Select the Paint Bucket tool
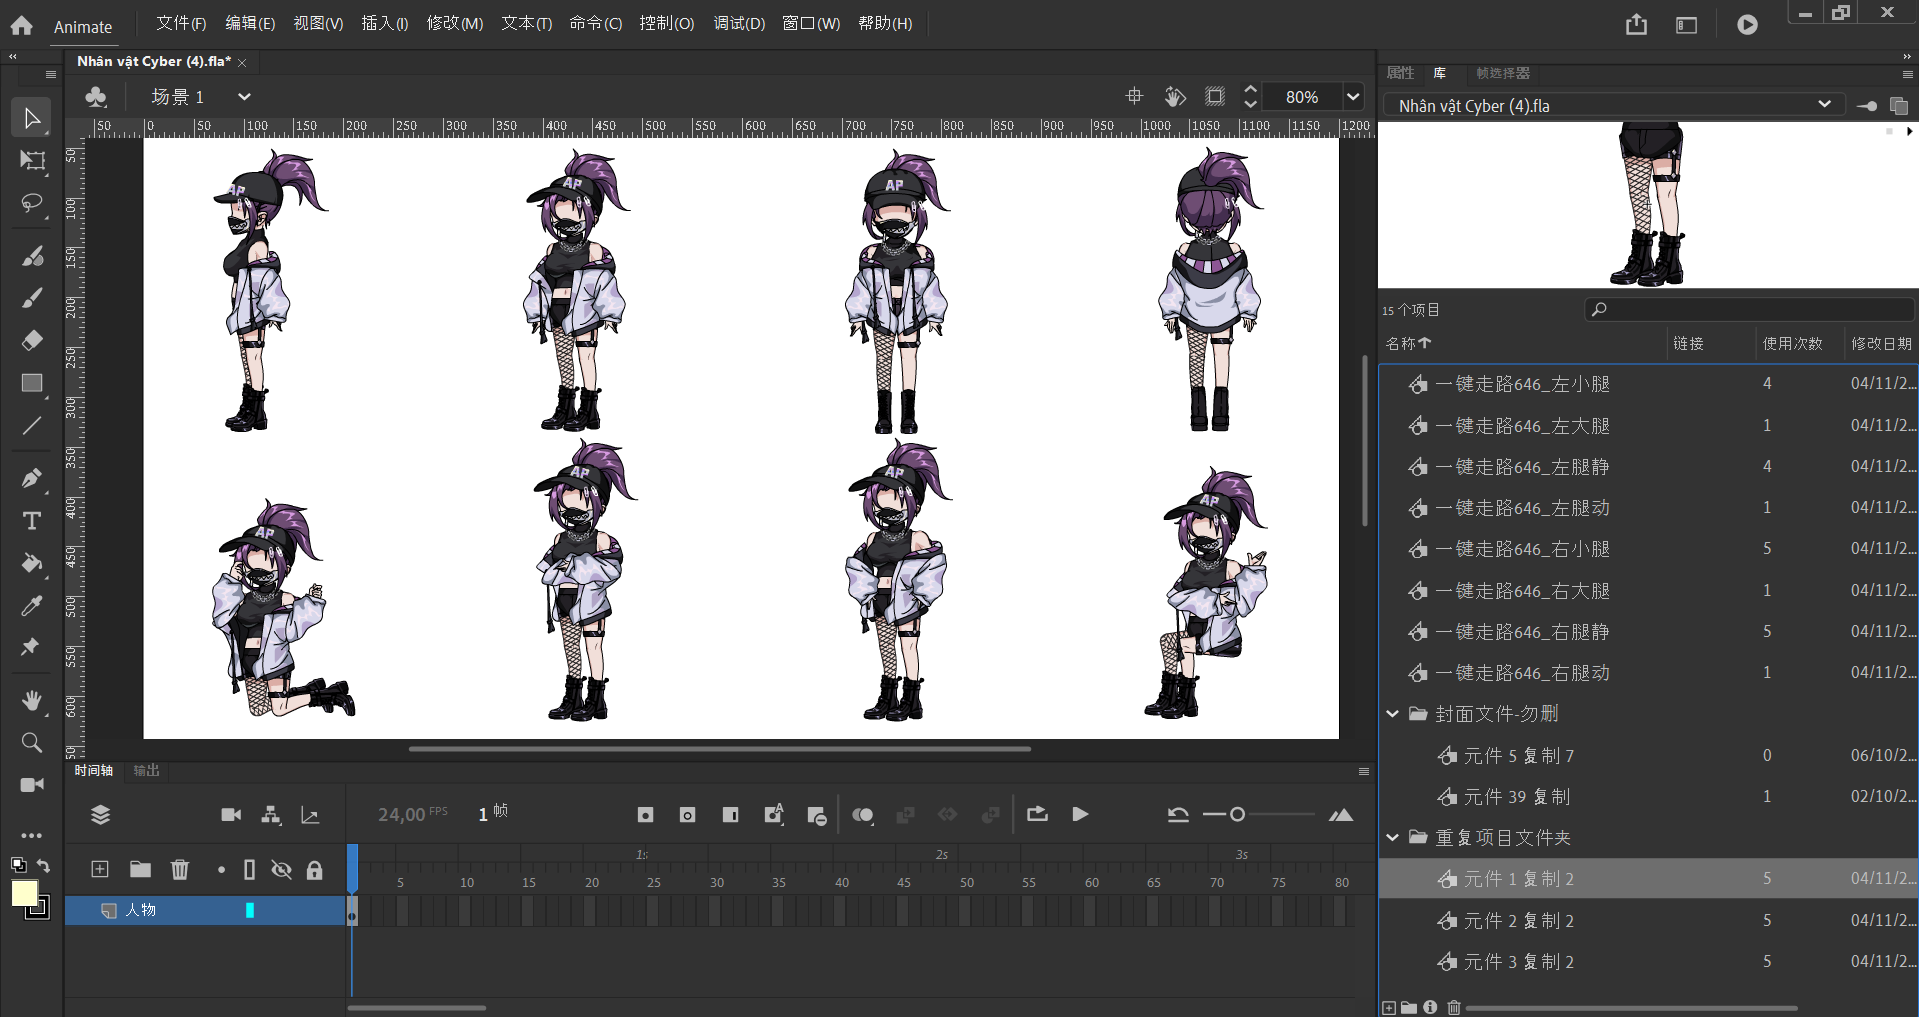 [32, 564]
